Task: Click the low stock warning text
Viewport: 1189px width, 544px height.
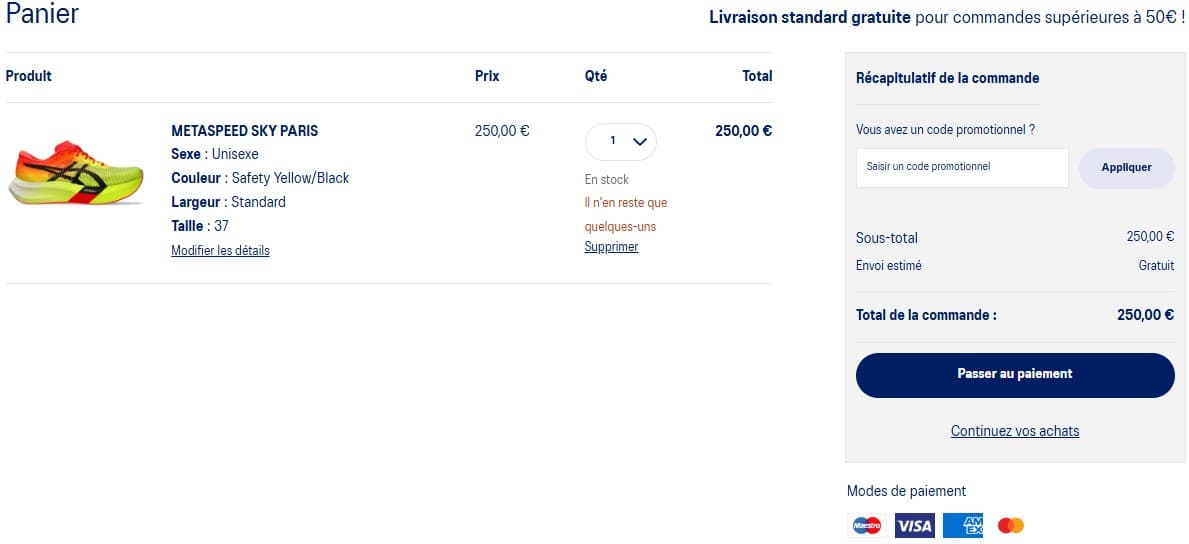Action: click(626, 214)
